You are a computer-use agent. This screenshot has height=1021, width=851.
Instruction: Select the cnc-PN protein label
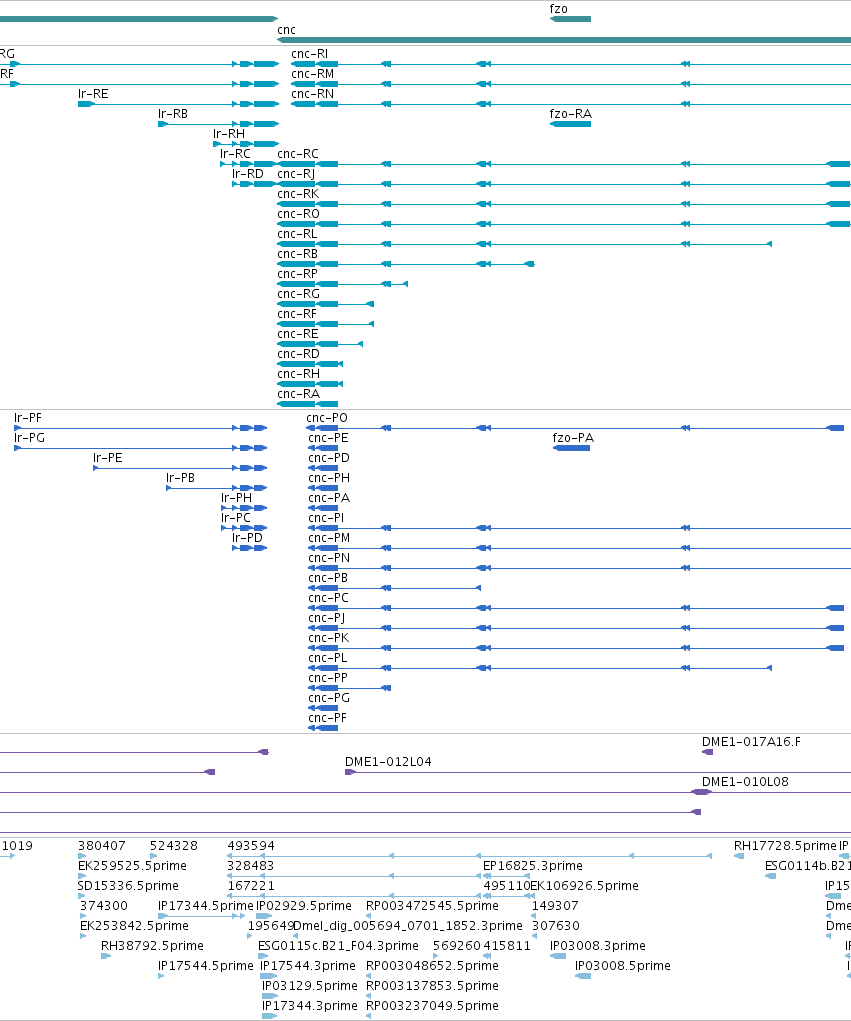329,558
